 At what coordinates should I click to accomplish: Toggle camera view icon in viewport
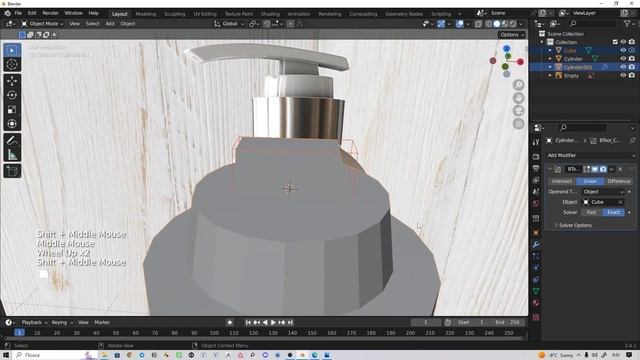pyautogui.click(x=518, y=111)
